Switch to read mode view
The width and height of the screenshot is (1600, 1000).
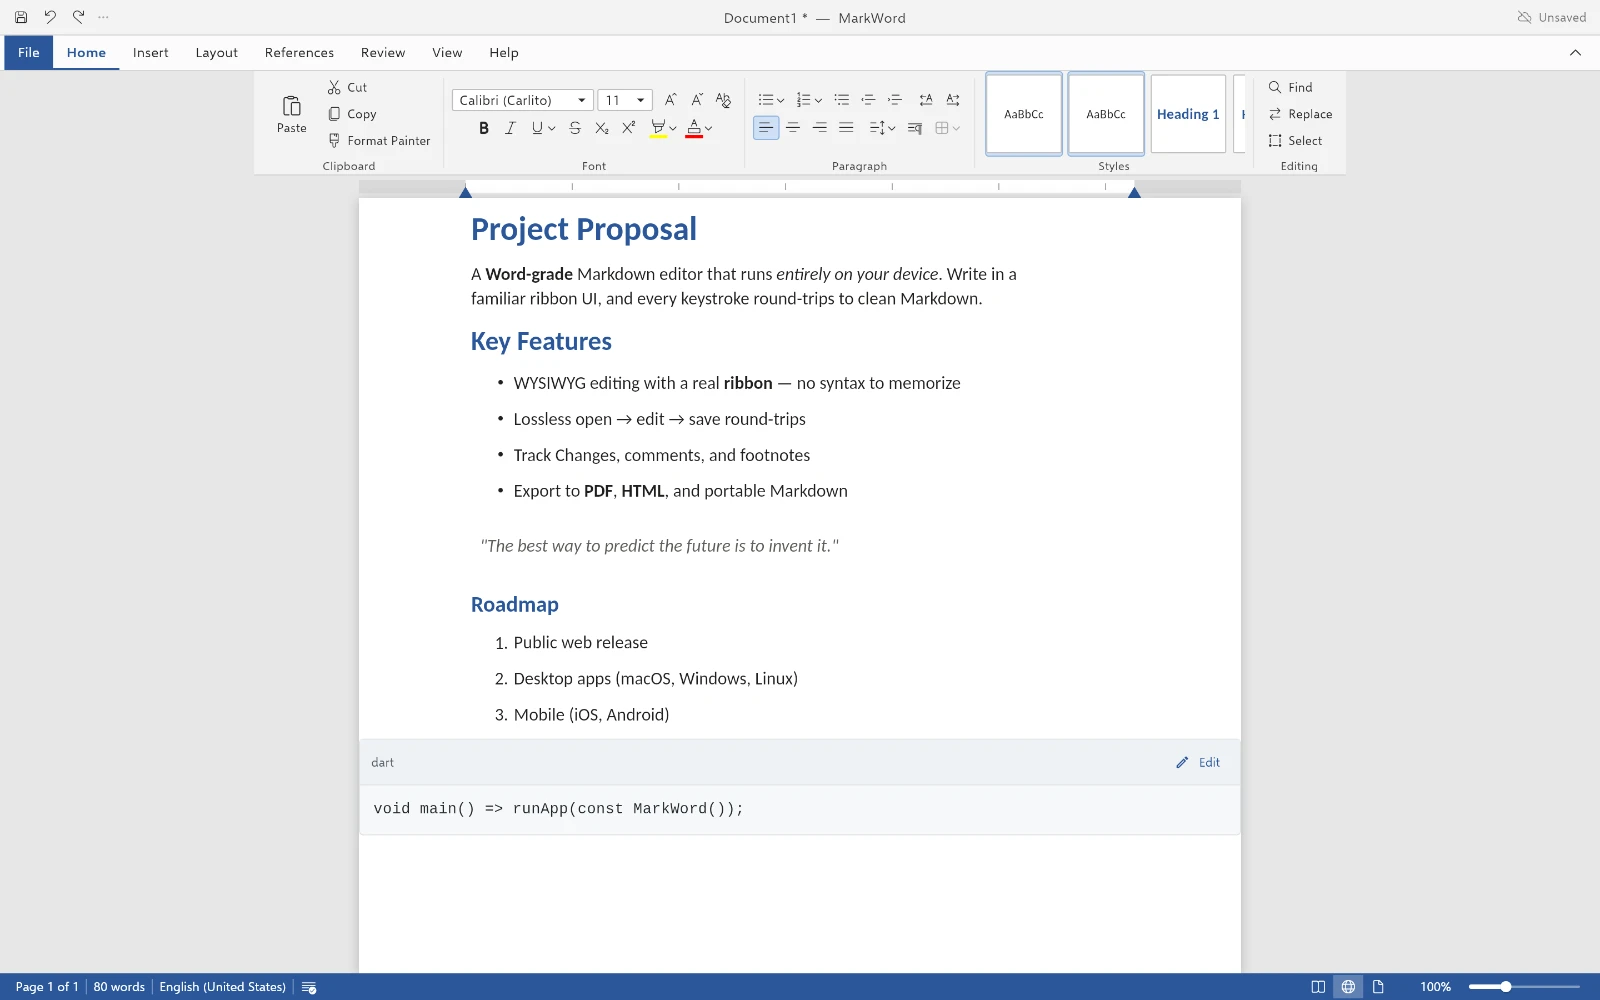click(1318, 987)
